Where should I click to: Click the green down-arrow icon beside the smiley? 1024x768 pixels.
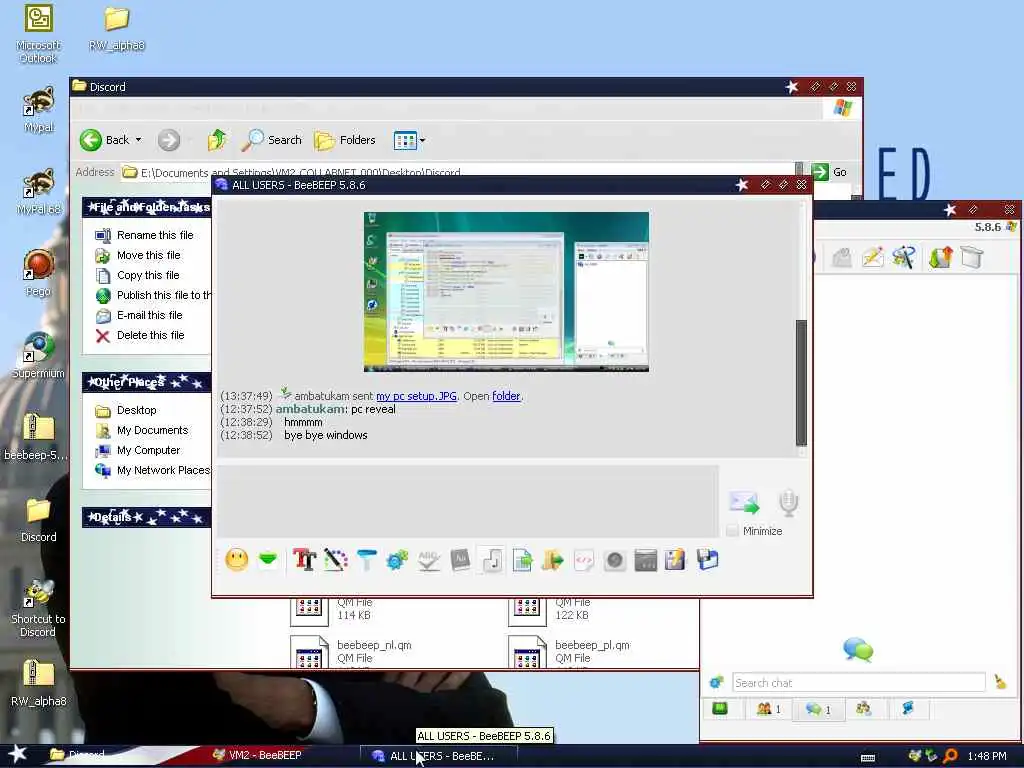pos(268,559)
